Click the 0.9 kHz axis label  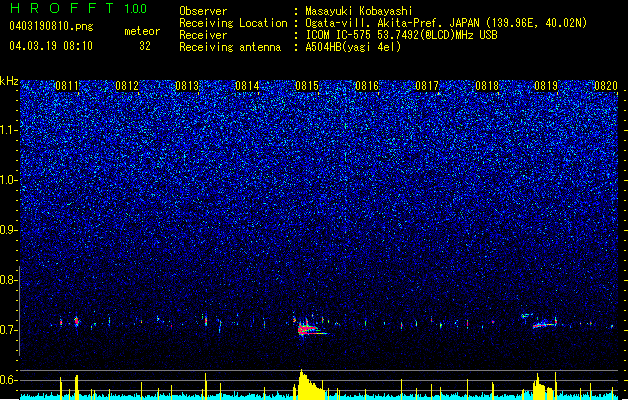click(9, 230)
